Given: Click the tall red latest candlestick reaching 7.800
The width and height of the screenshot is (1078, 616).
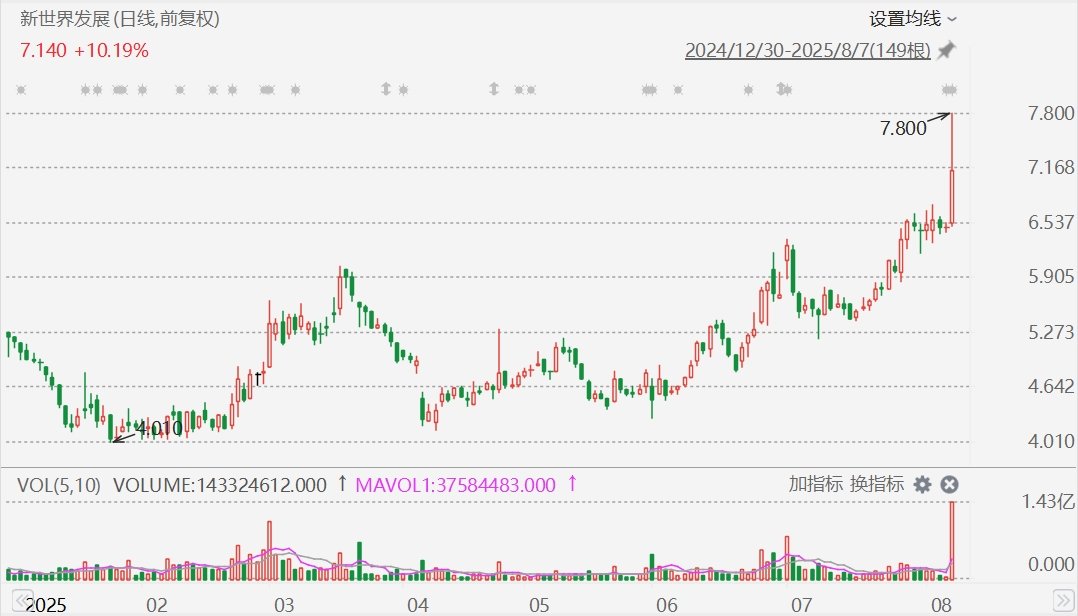Looking at the screenshot, I should 952,168.
